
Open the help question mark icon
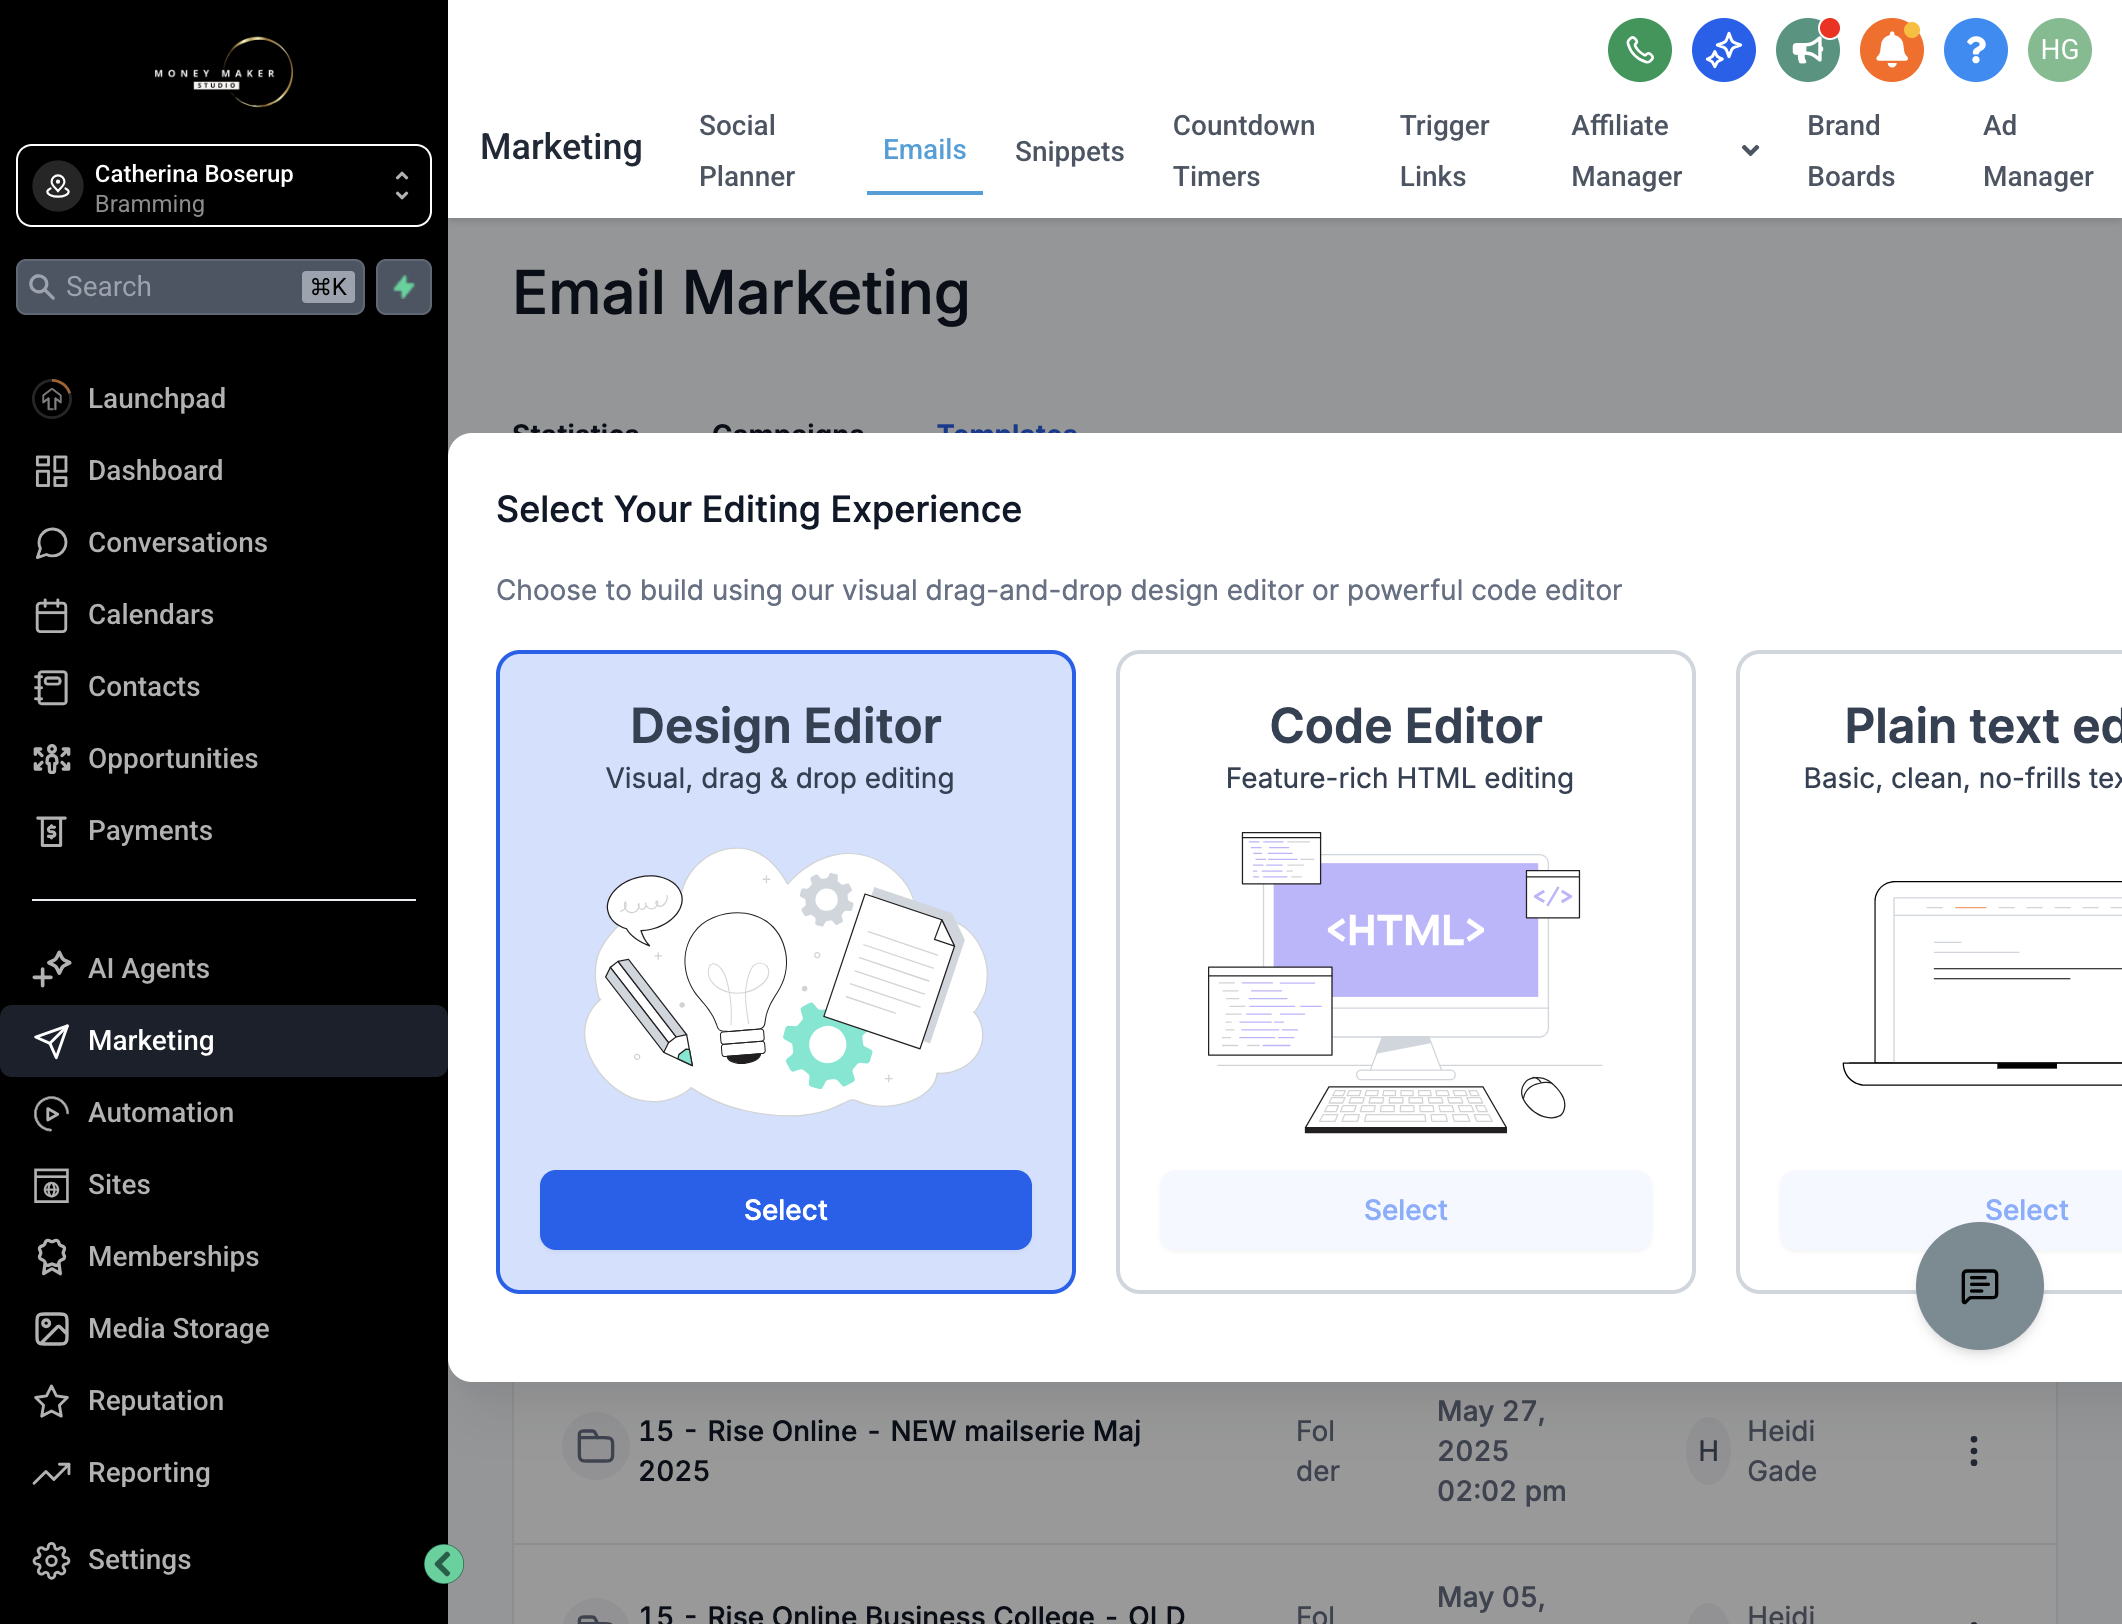click(1975, 50)
